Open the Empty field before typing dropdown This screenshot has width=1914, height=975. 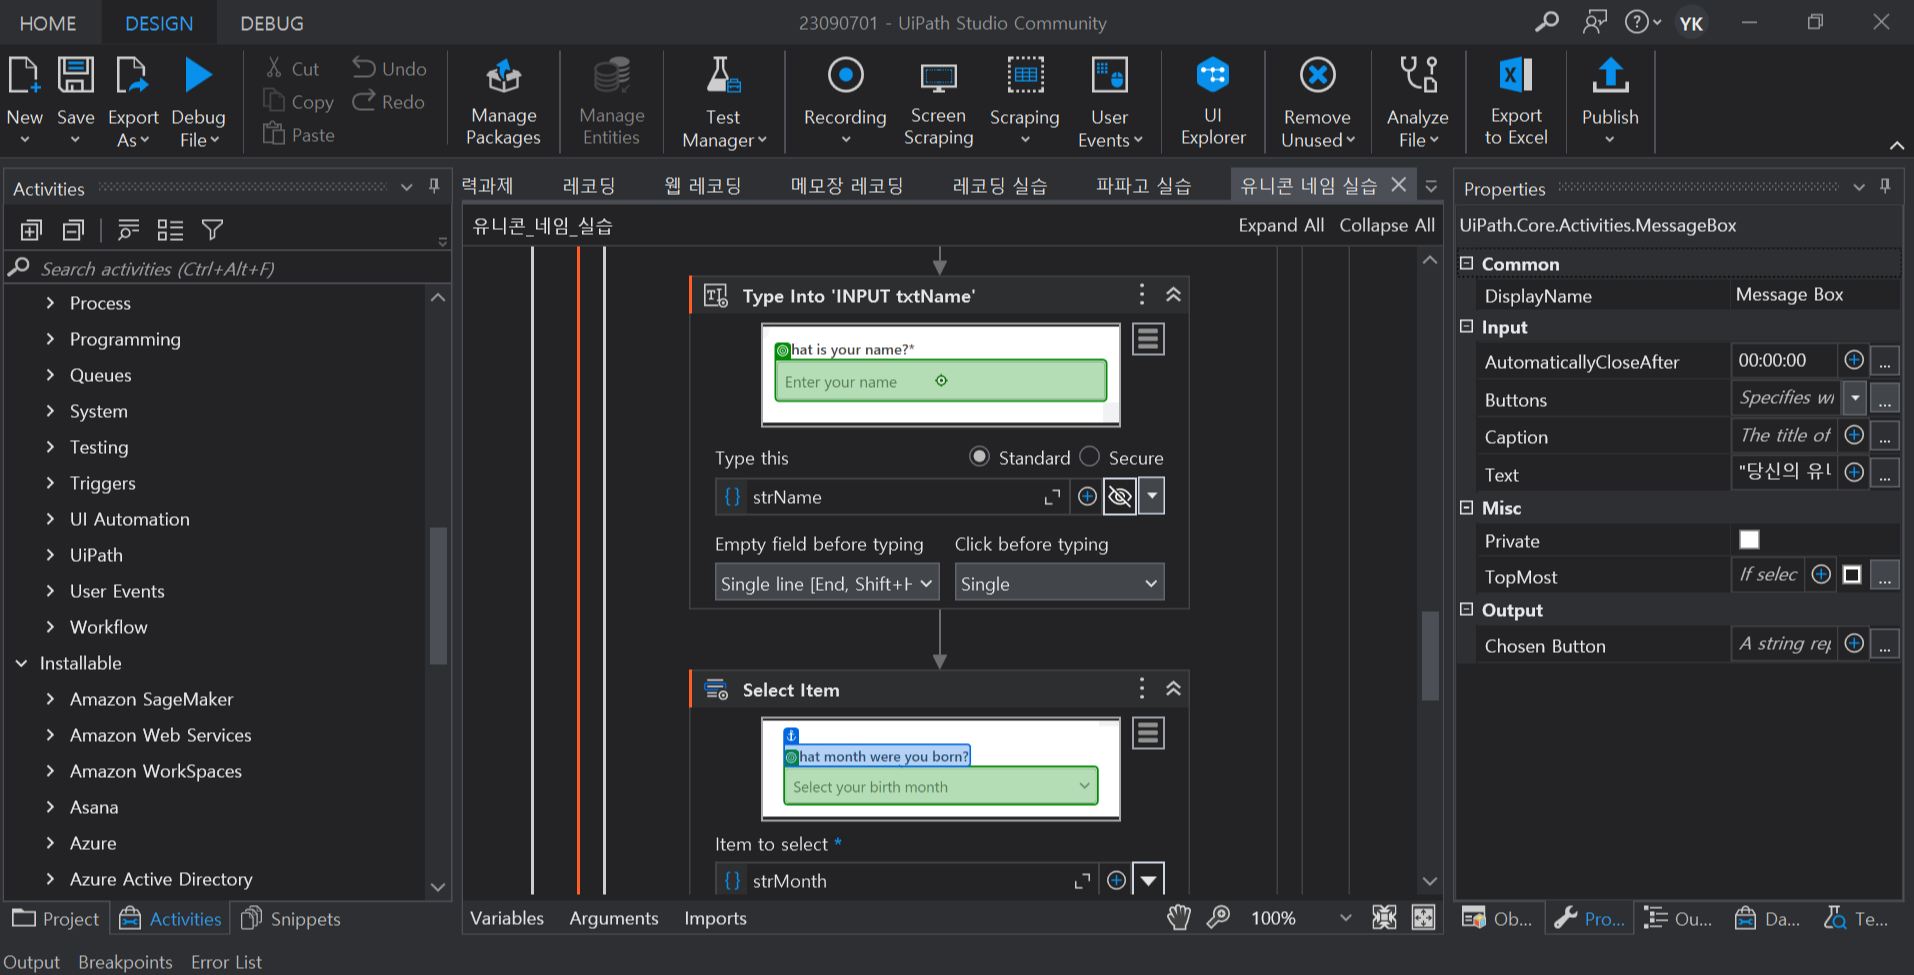[x=827, y=583]
